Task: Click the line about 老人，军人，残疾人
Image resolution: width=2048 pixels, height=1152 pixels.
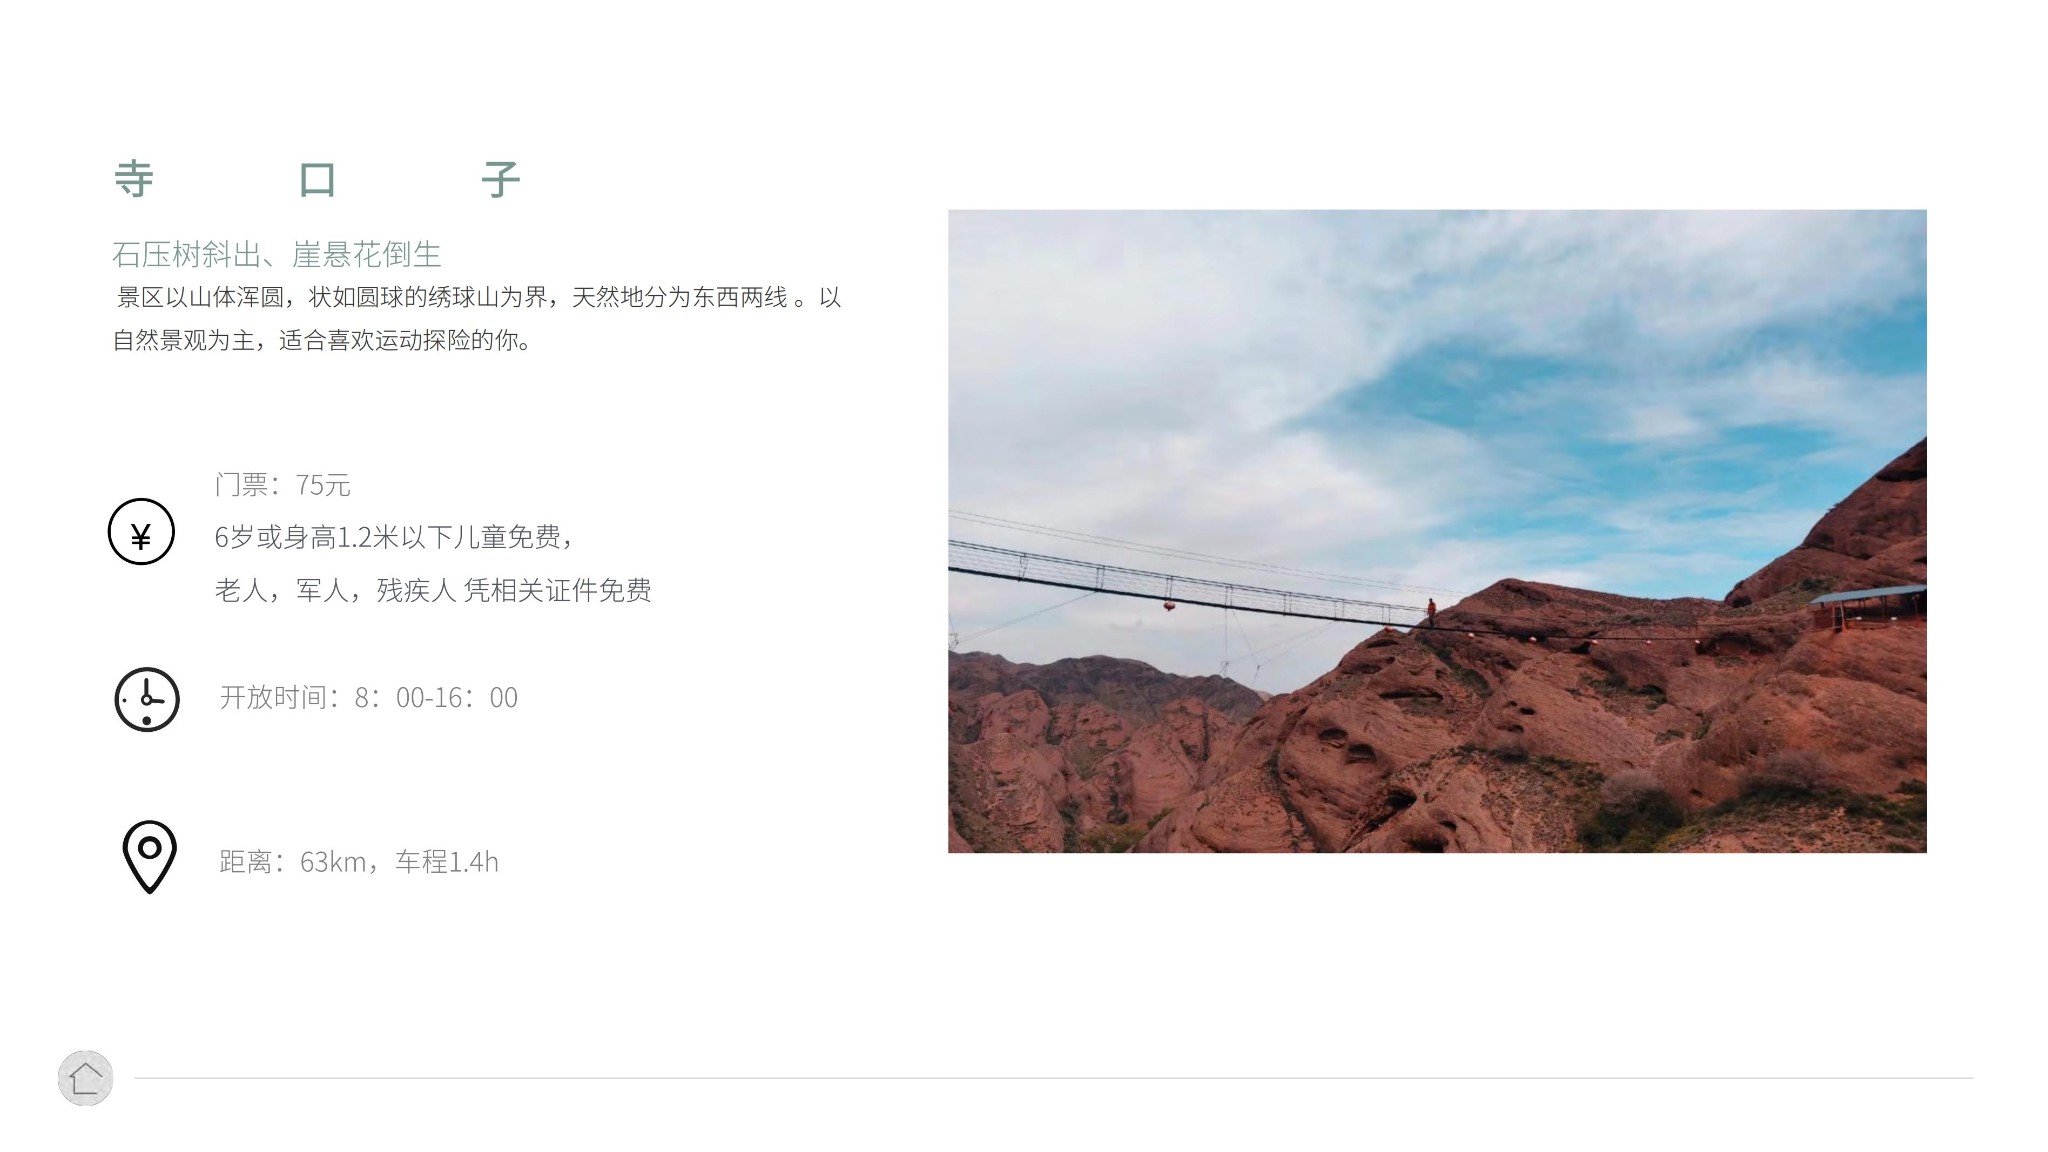Action: pos(433,590)
